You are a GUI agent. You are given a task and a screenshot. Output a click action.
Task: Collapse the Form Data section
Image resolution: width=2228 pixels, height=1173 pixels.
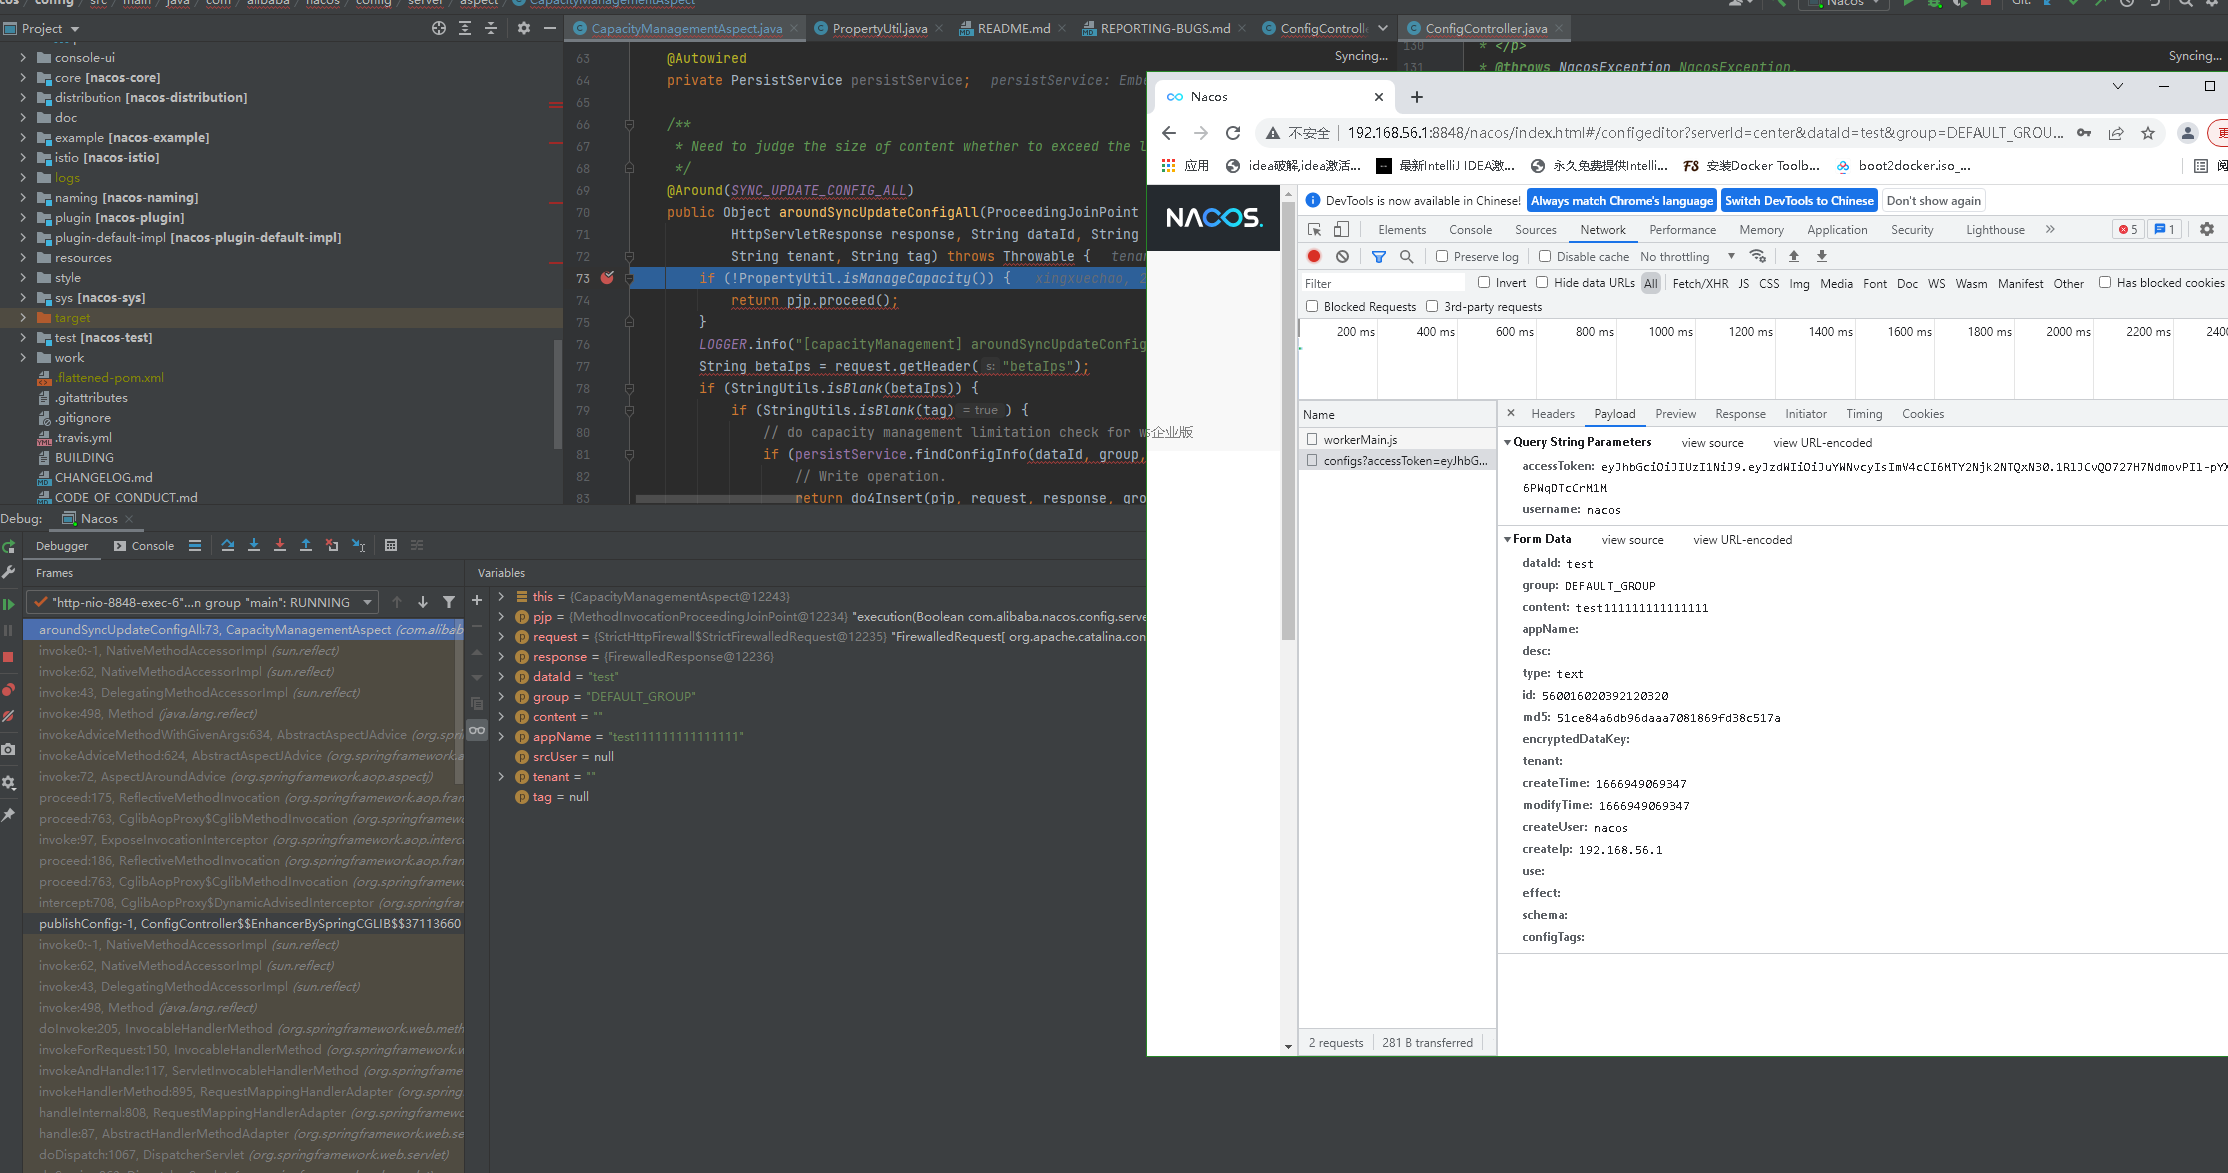(x=1507, y=540)
